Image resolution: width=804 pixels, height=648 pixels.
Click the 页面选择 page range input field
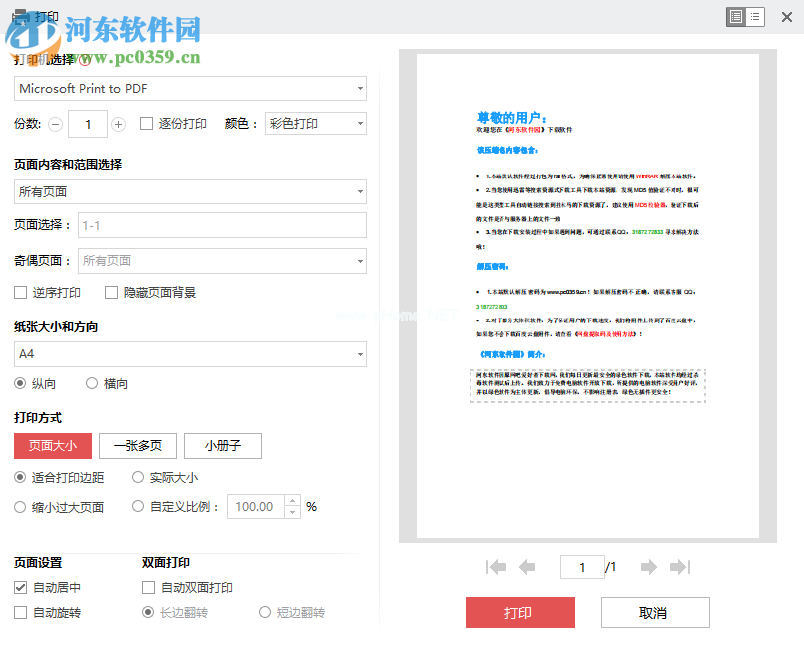pyautogui.click(x=220, y=224)
